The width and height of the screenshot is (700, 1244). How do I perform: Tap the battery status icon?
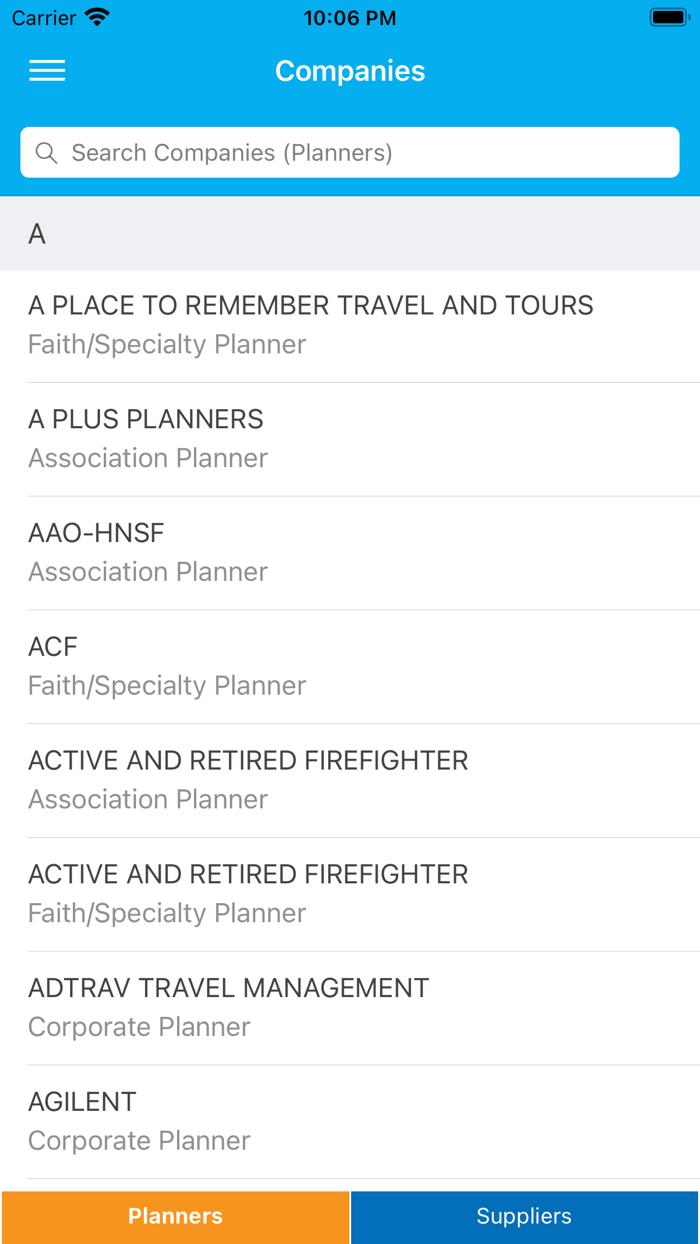pos(667,17)
